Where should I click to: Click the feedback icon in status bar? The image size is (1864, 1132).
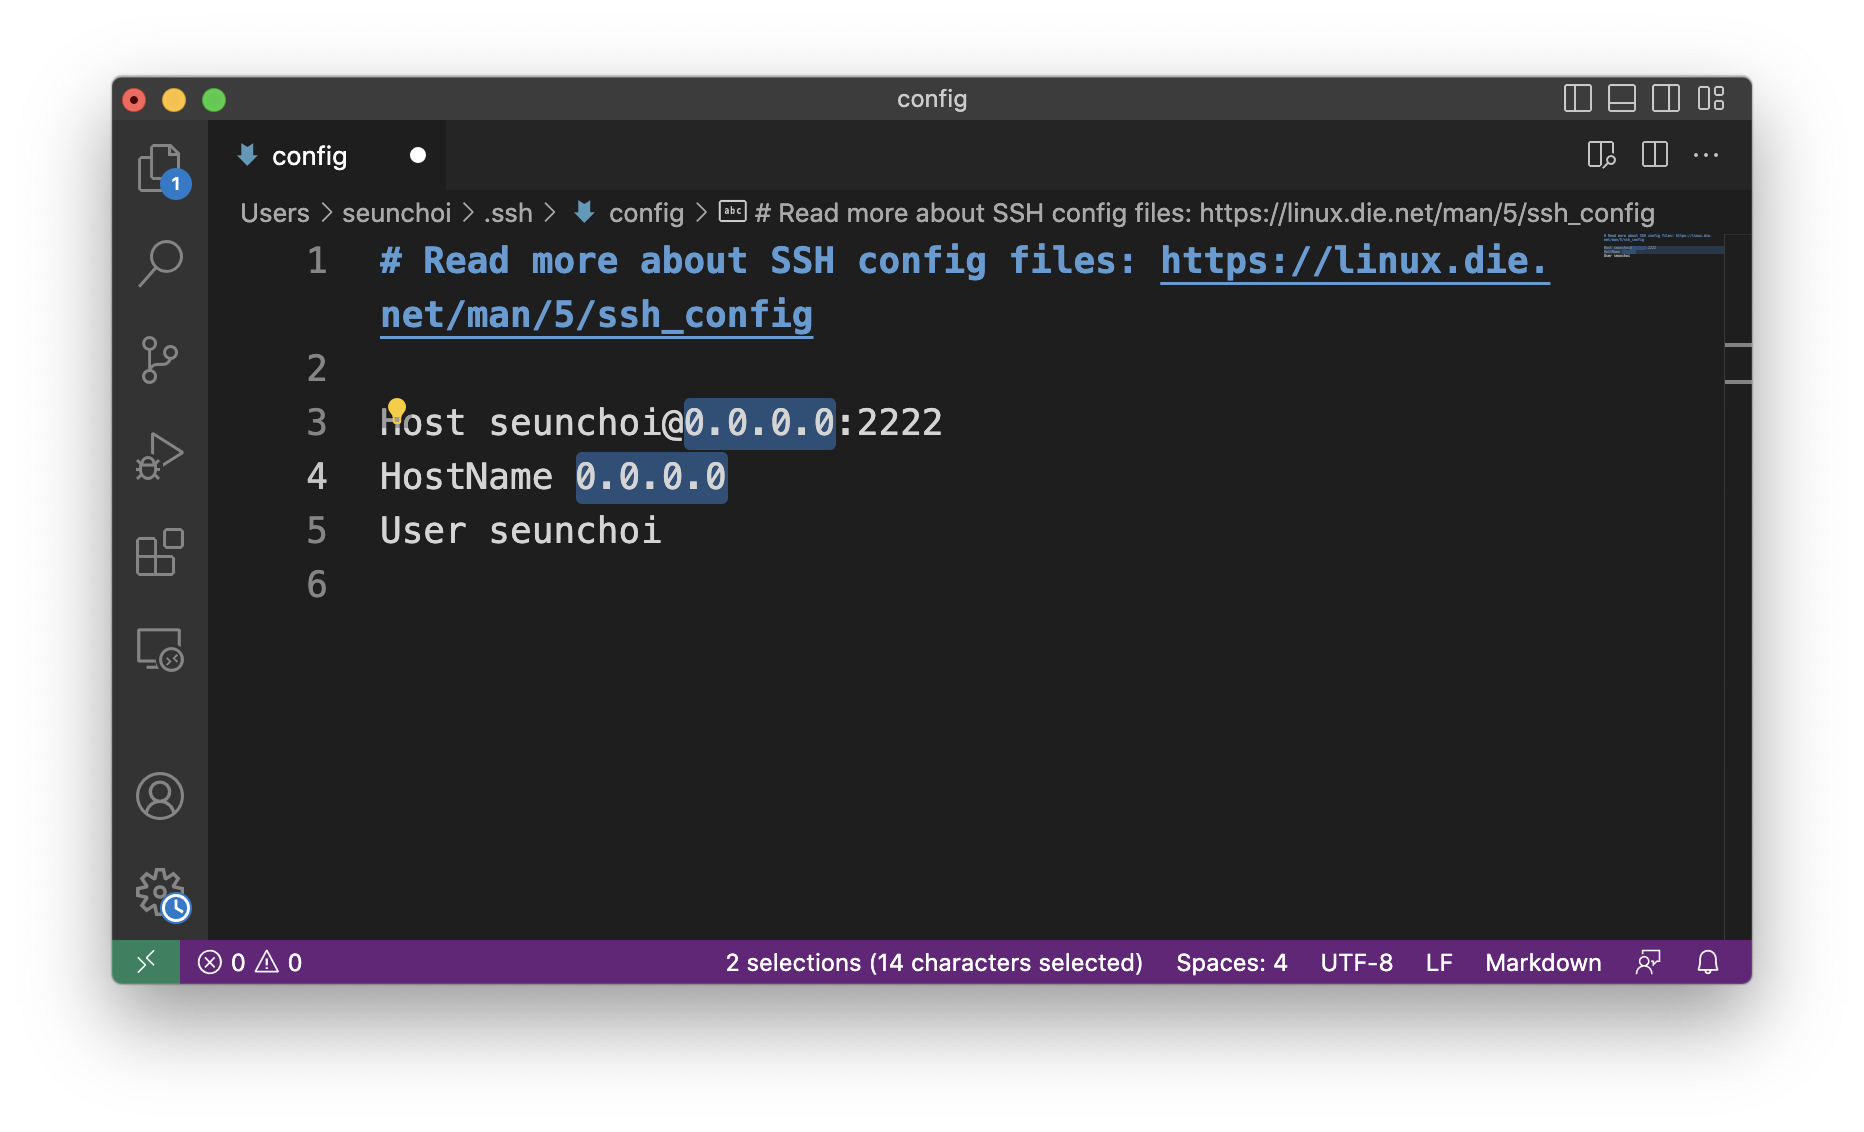(x=1648, y=962)
